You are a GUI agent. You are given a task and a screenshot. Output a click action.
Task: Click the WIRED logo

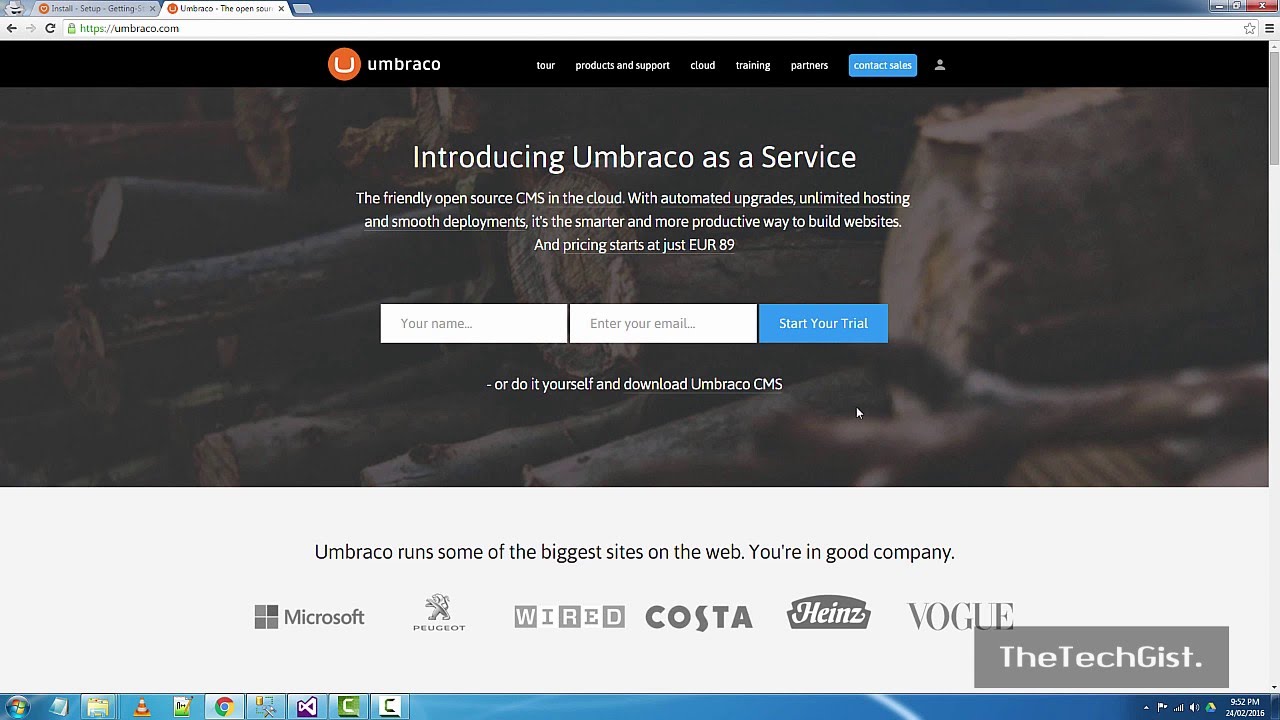click(x=569, y=617)
